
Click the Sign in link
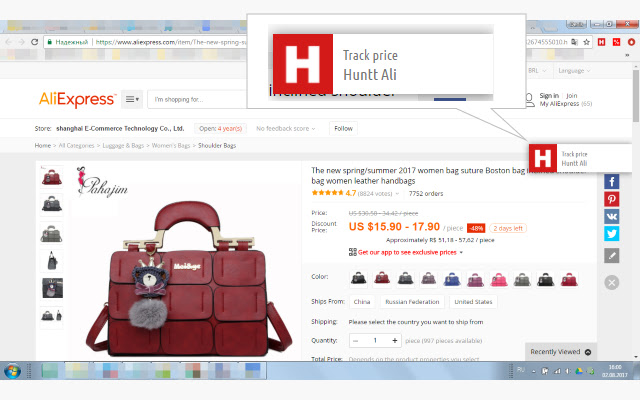click(x=549, y=96)
